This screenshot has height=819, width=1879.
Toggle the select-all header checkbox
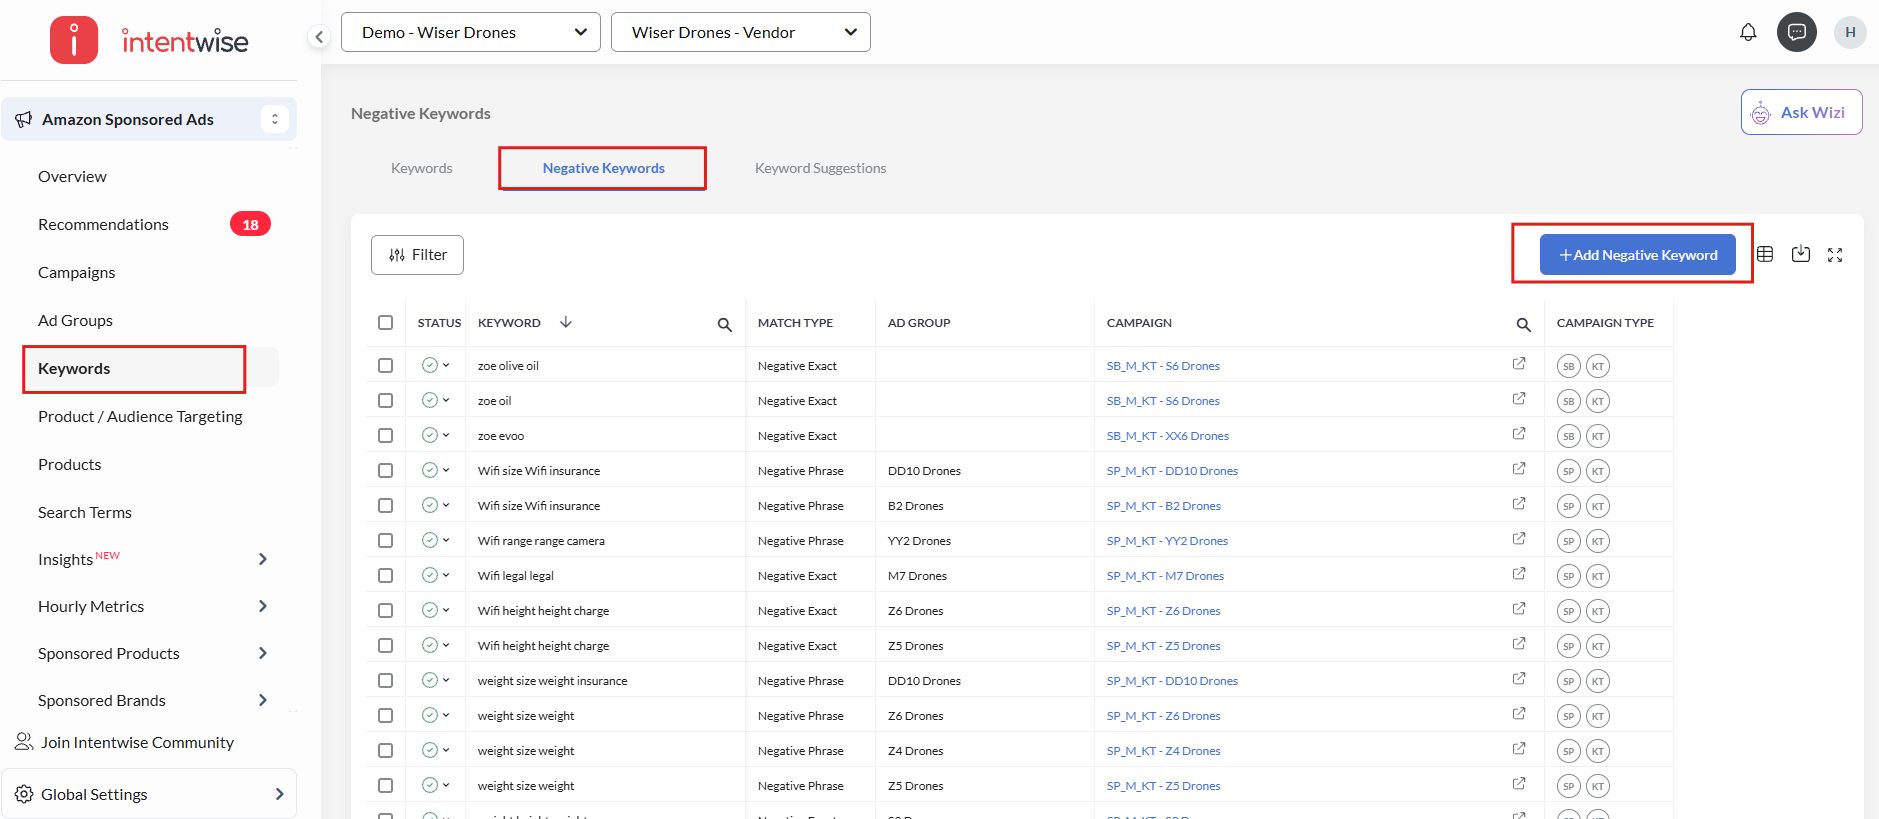[x=385, y=322]
